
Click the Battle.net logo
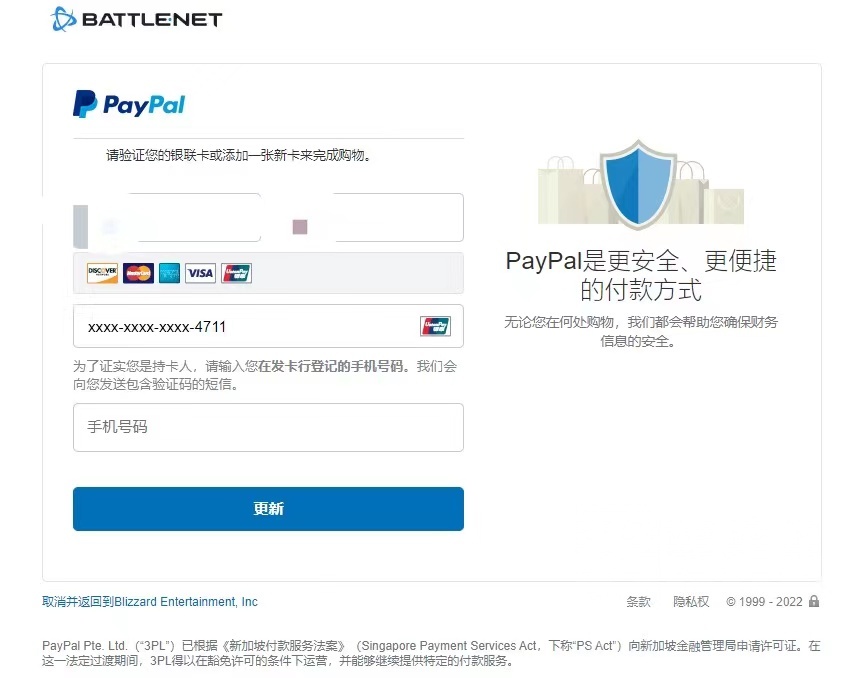(x=136, y=20)
